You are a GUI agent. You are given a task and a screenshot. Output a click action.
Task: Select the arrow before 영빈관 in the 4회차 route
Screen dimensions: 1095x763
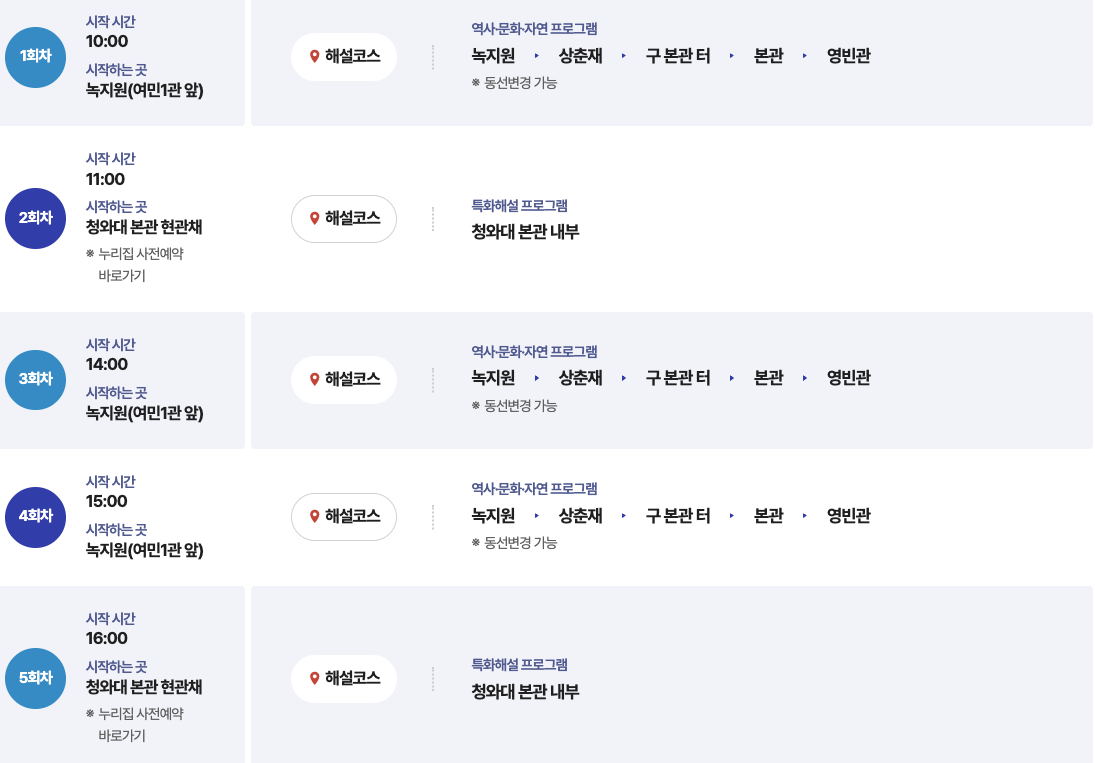tap(805, 518)
